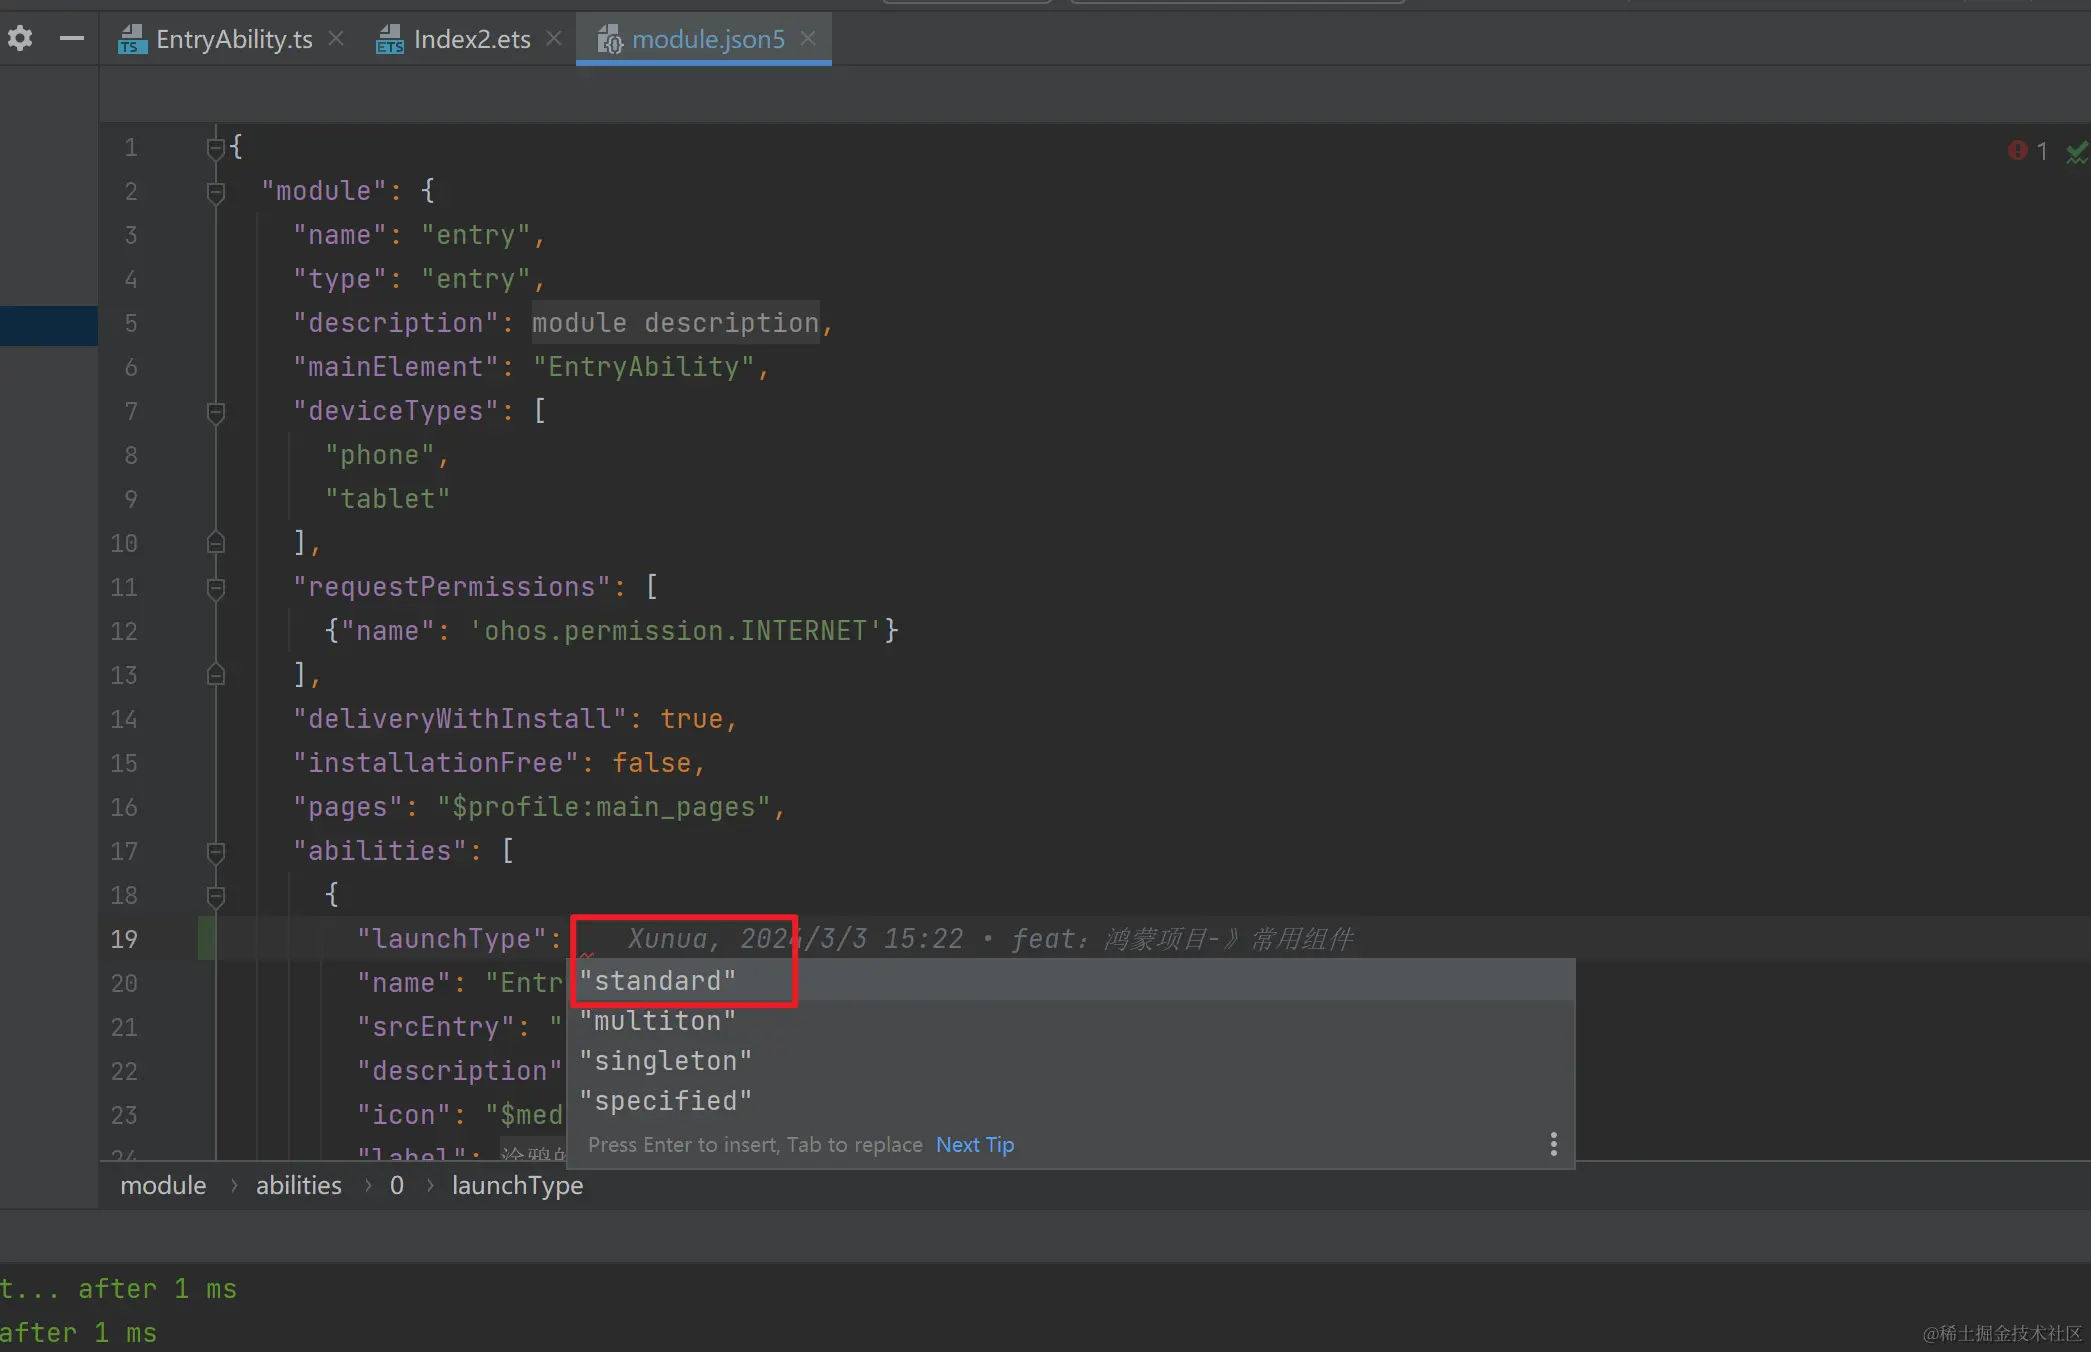Image resolution: width=2091 pixels, height=1352 pixels.
Task: Collapse the ability object fold on line 18
Action: tap(215, 895)
